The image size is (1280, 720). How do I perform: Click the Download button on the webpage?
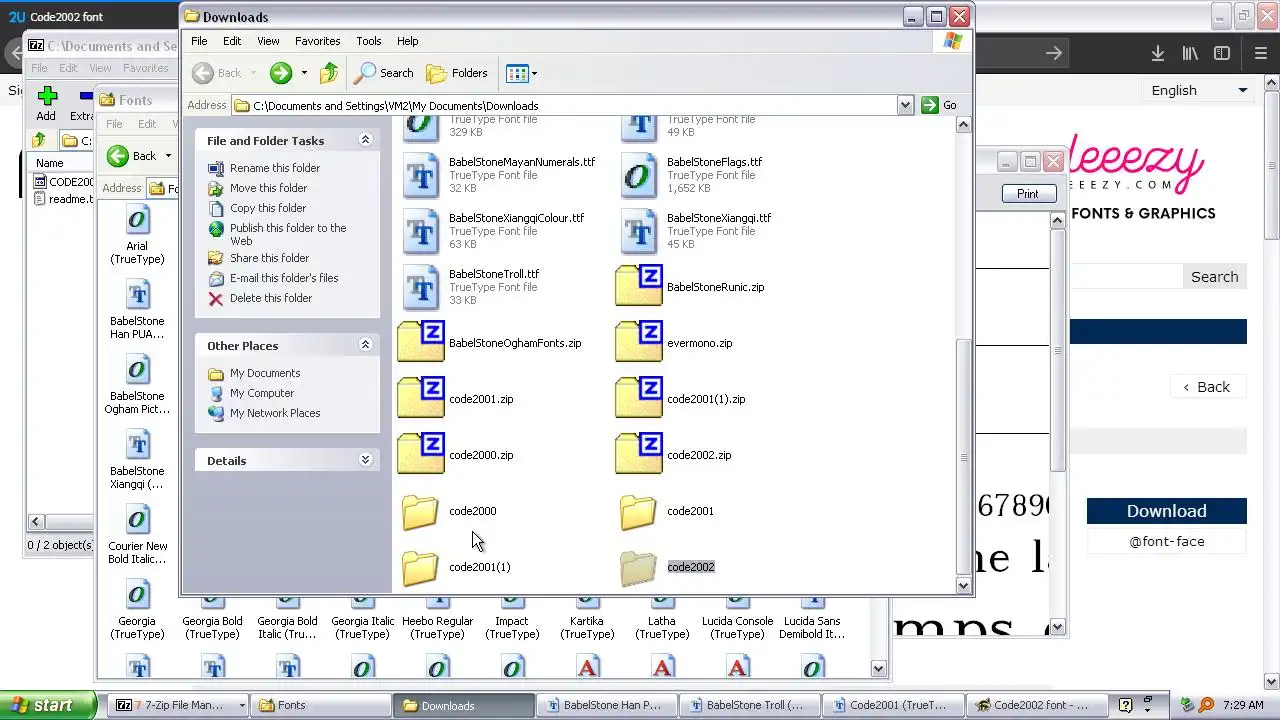(1167, 511)
